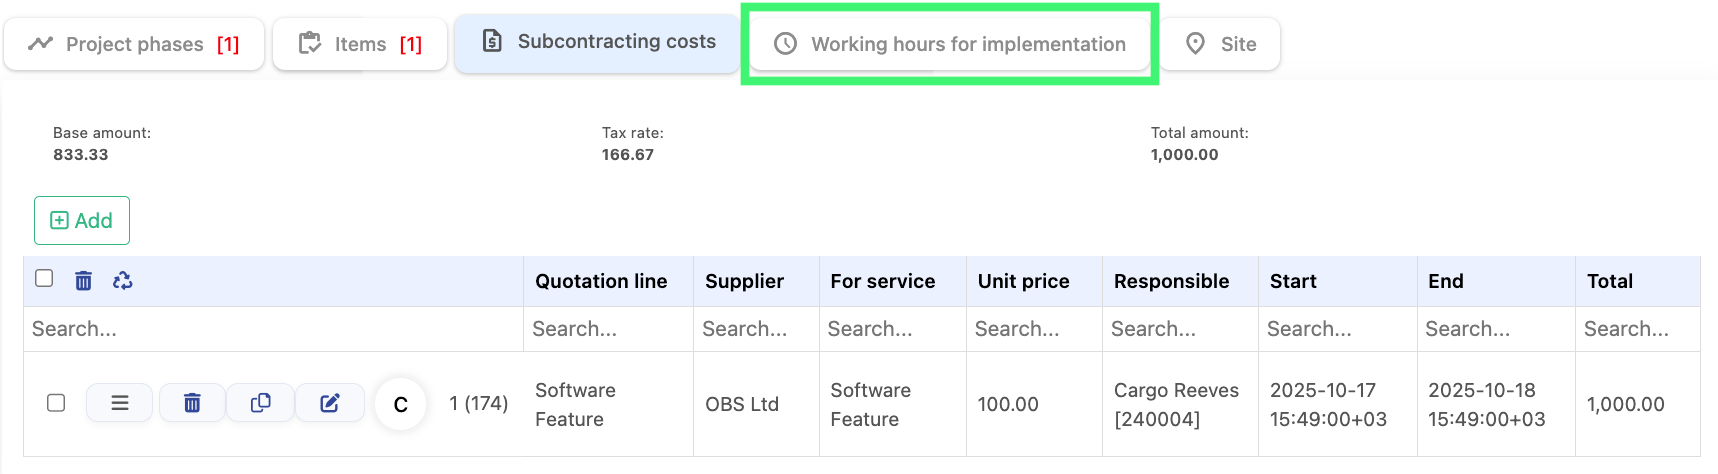The image size is (1718, 474).
Task: Edit the Software Feature row
Action: click(x=330, y=403)
